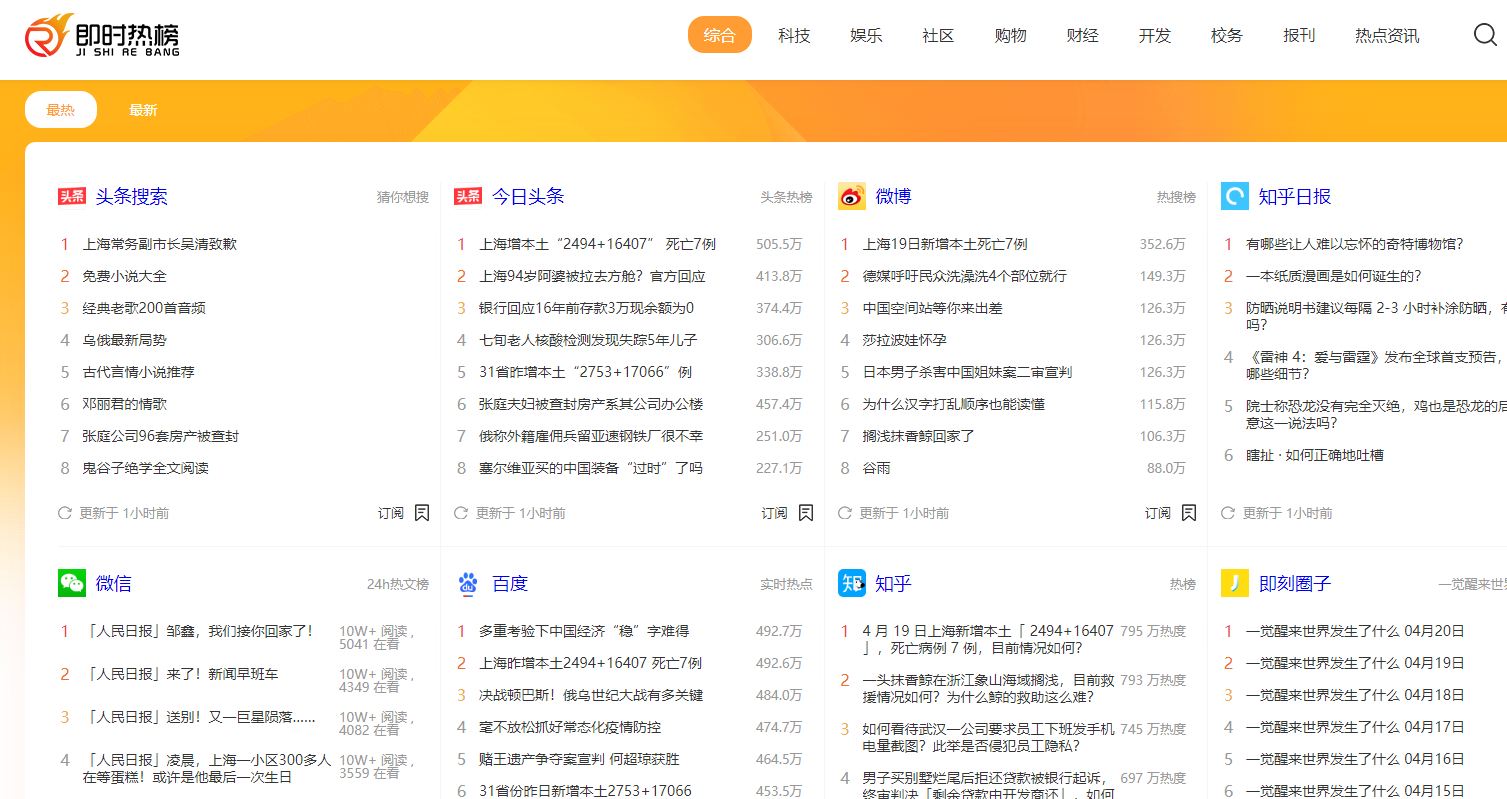Open the 娱乐 navigation tab
The width and height of the screenshot is (1507, 799).
[866, 35]
